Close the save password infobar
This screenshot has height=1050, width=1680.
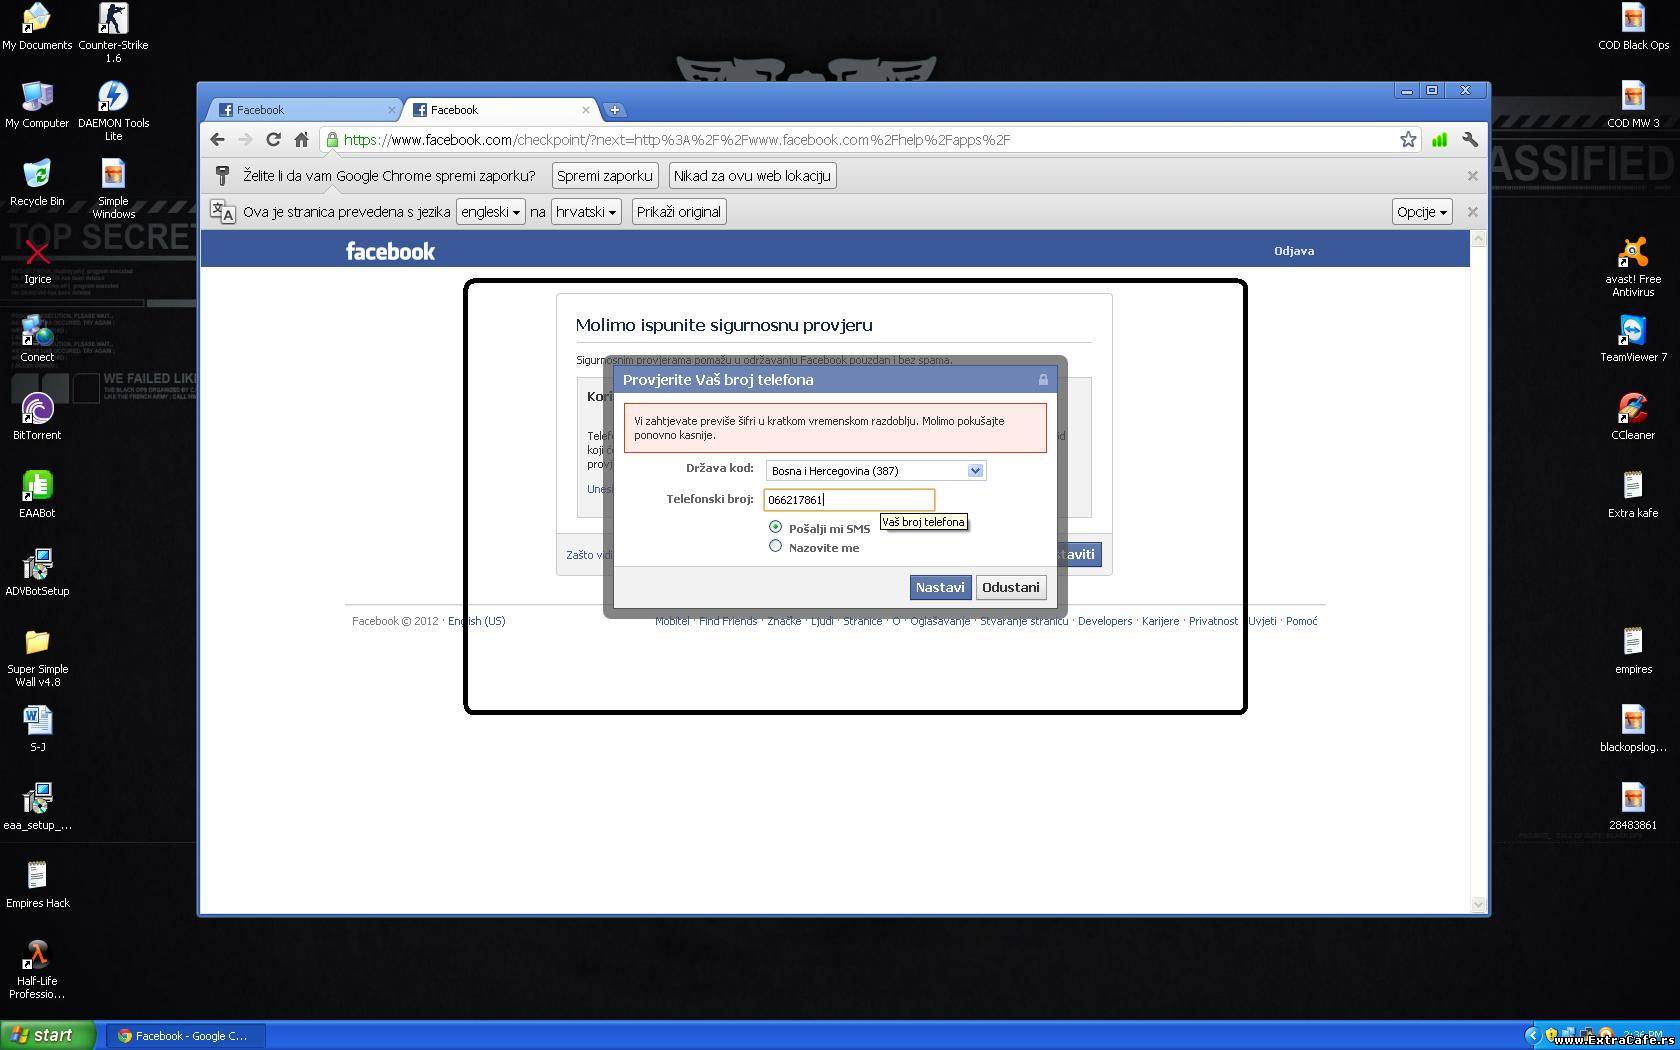[1472, 176]
